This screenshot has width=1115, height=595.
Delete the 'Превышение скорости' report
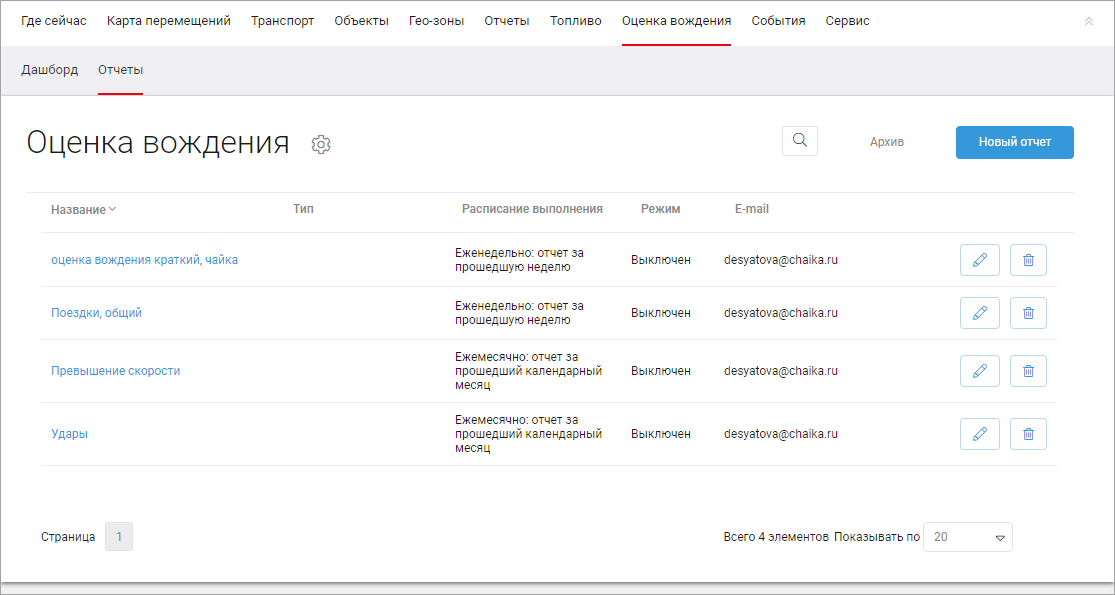tap(1028, 371)
